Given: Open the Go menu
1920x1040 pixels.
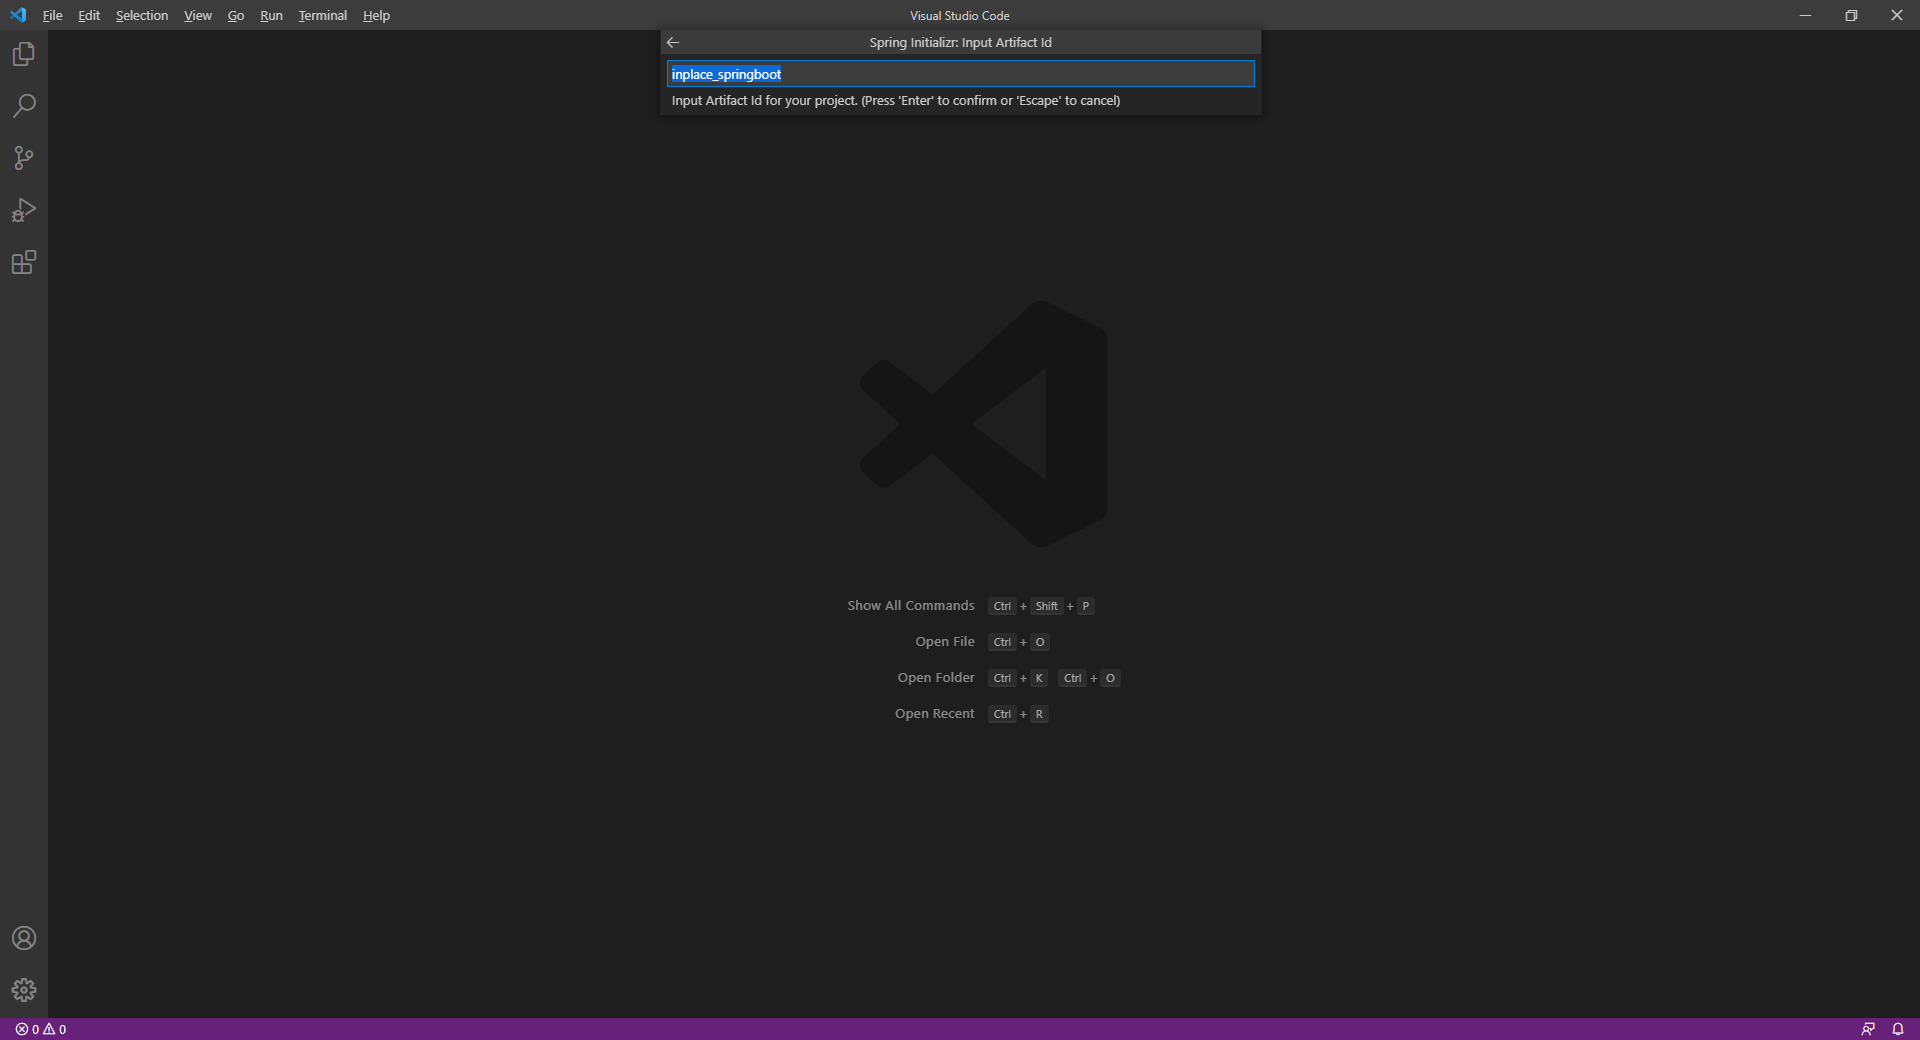Looking at the screenshot, I should pos(236,15).
